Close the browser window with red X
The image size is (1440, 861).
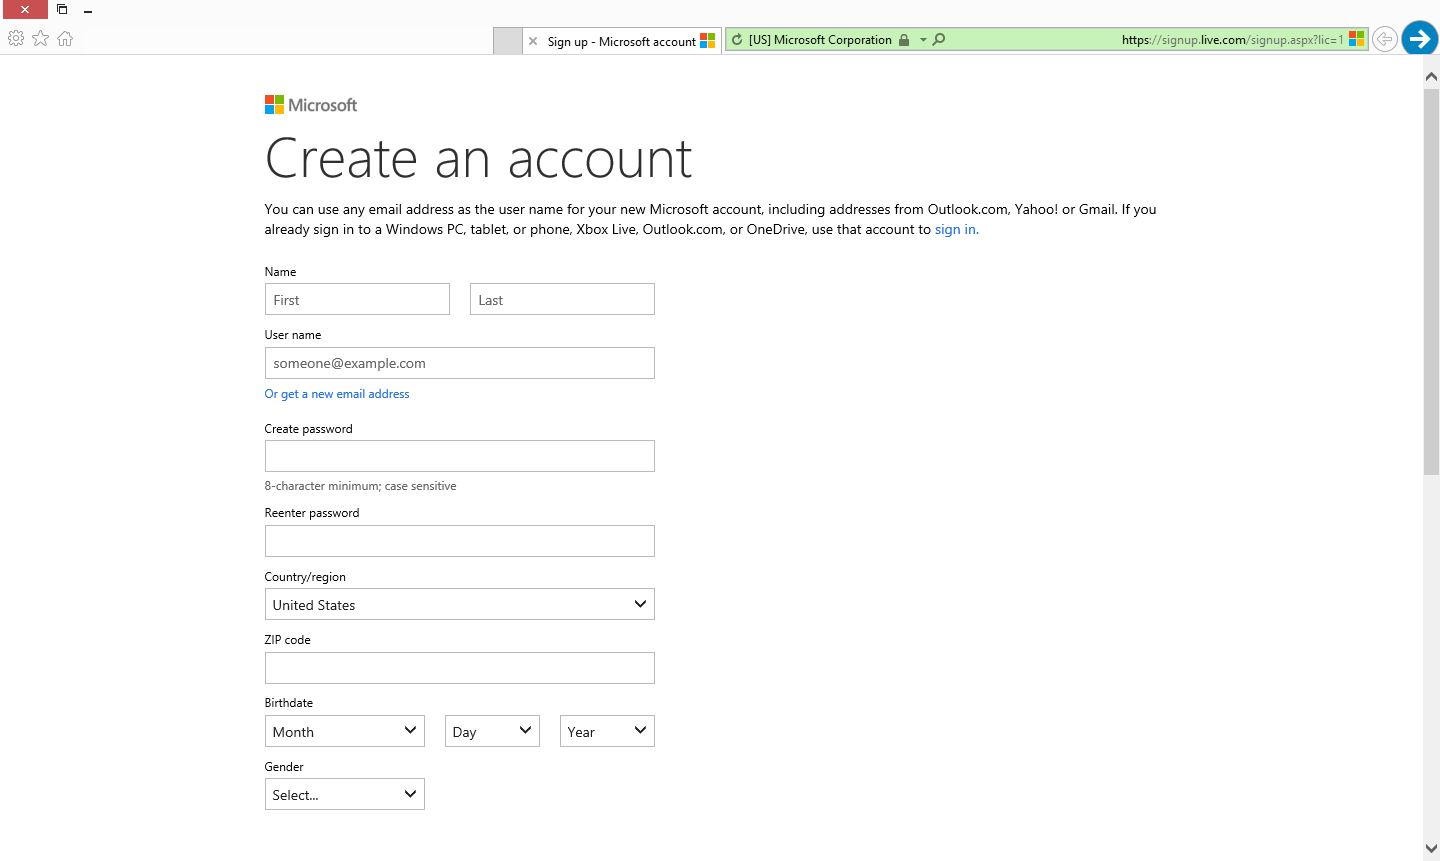(24, 9)
